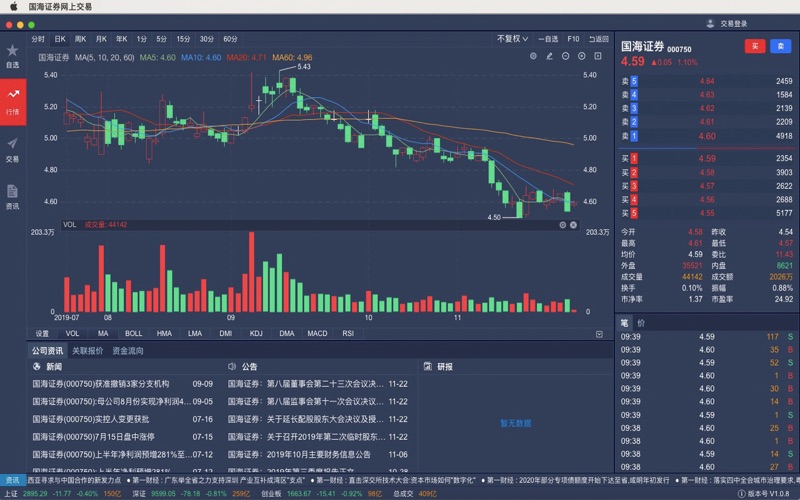
Task: Select the MACD indicator tab
Action: point(317,334)
